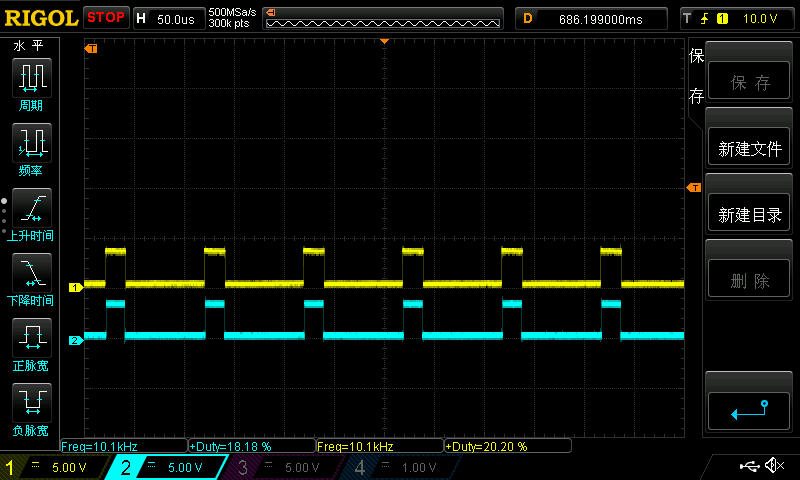Choose the fall time (下降时间) icon
Screen dimensions: 800x480
pyautogui.click(x=30, y=273)
